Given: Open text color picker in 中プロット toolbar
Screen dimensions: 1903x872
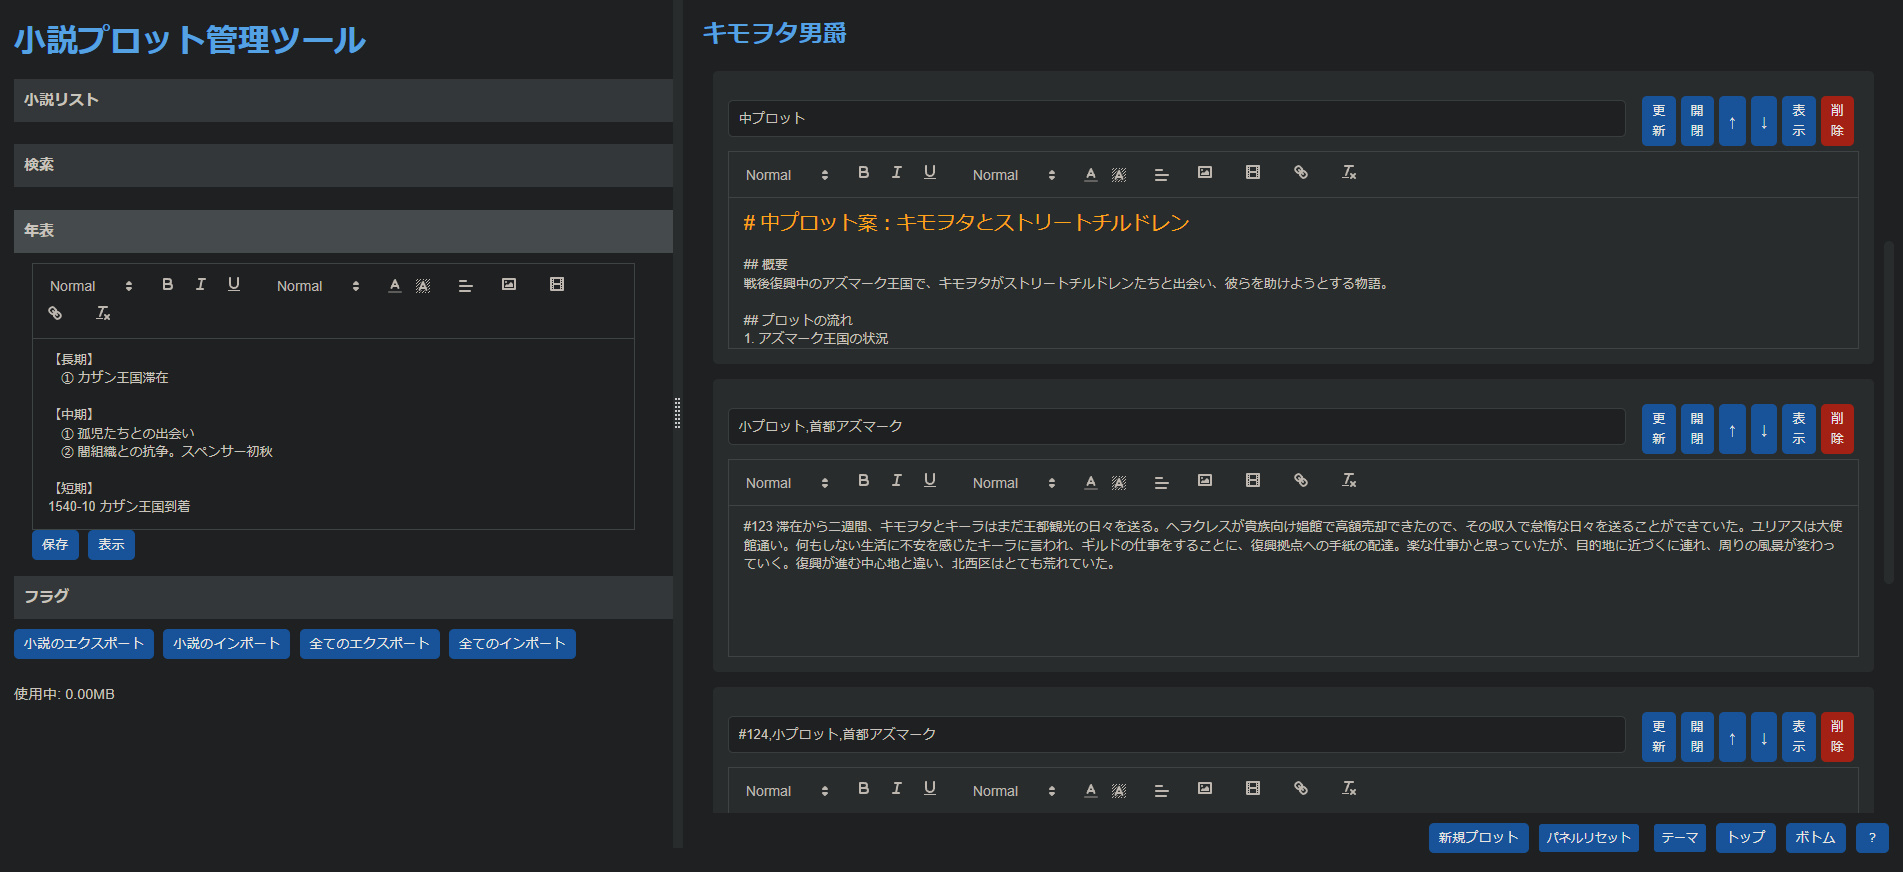Looking at the screenshot, I should pyautogui.click(x=1090, y=174).
